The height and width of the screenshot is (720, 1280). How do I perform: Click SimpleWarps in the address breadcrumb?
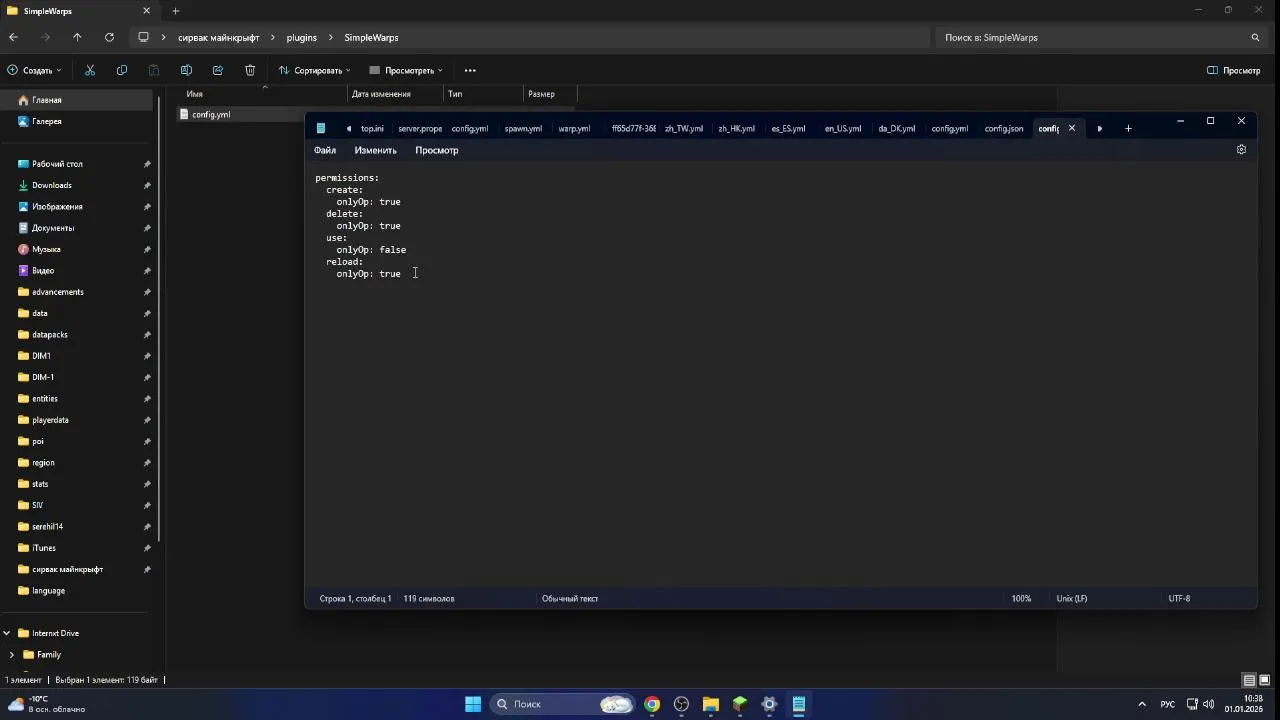click(371, 37)
